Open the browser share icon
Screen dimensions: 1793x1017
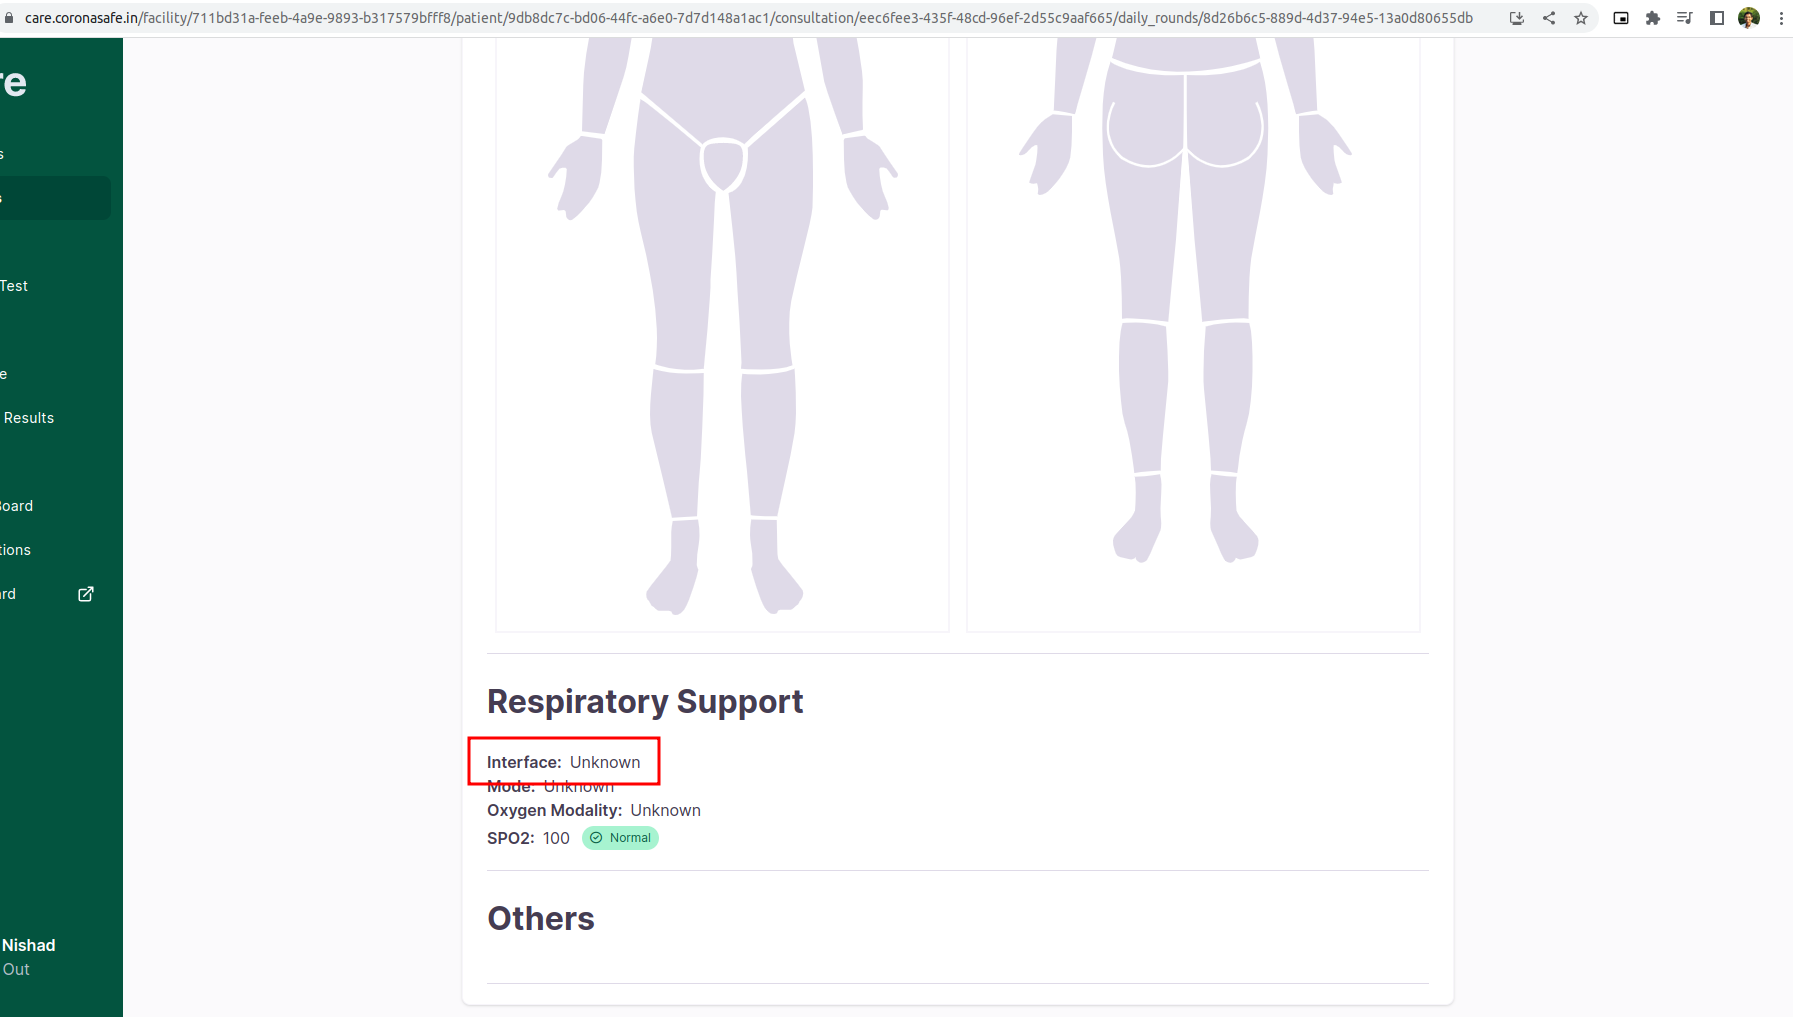click(1549, 17)
